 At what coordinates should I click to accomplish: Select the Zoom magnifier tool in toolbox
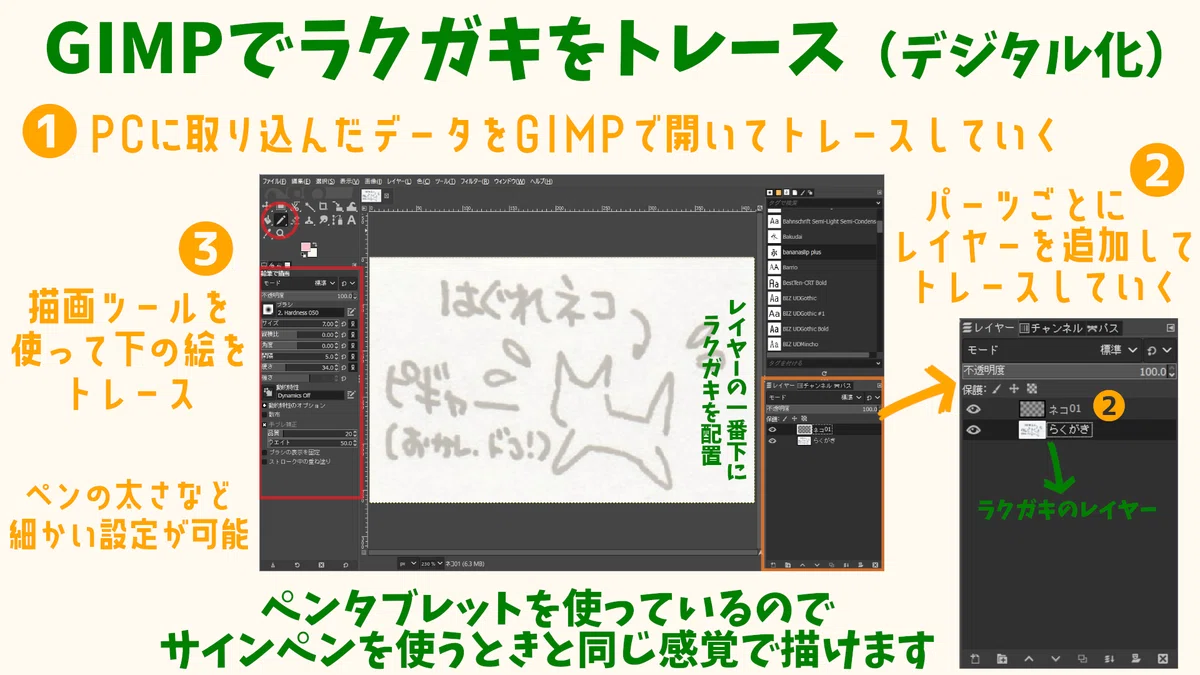tap(280, 232)
